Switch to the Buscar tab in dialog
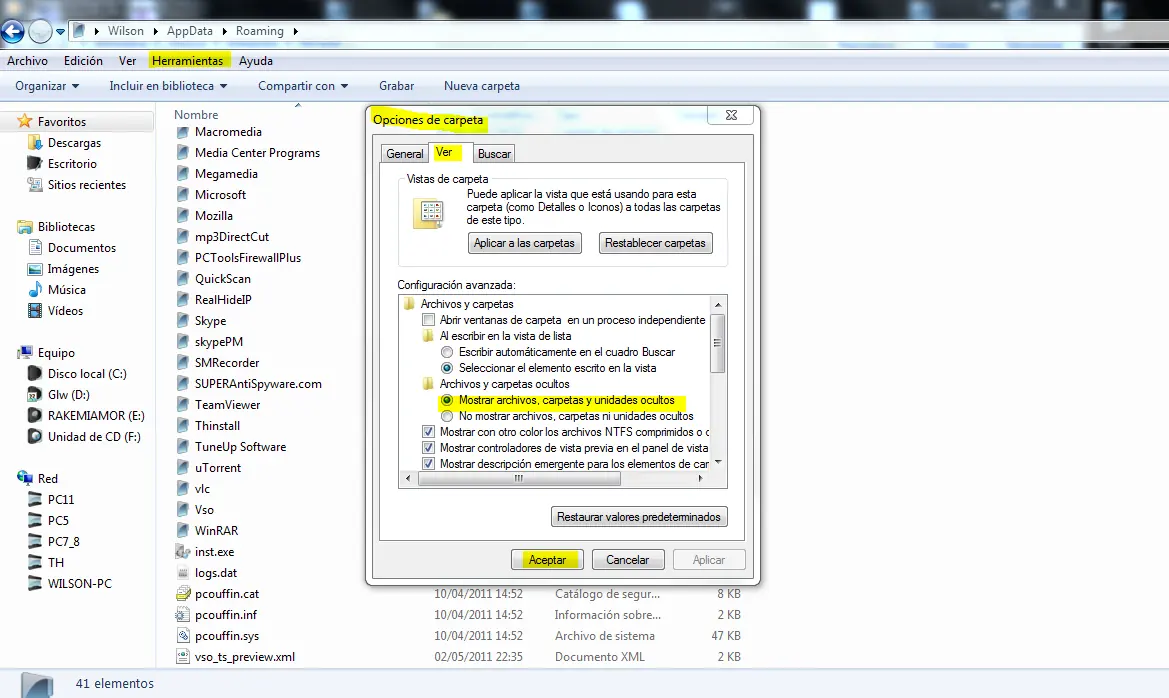Screen dimensions: 1169x698 494,154
